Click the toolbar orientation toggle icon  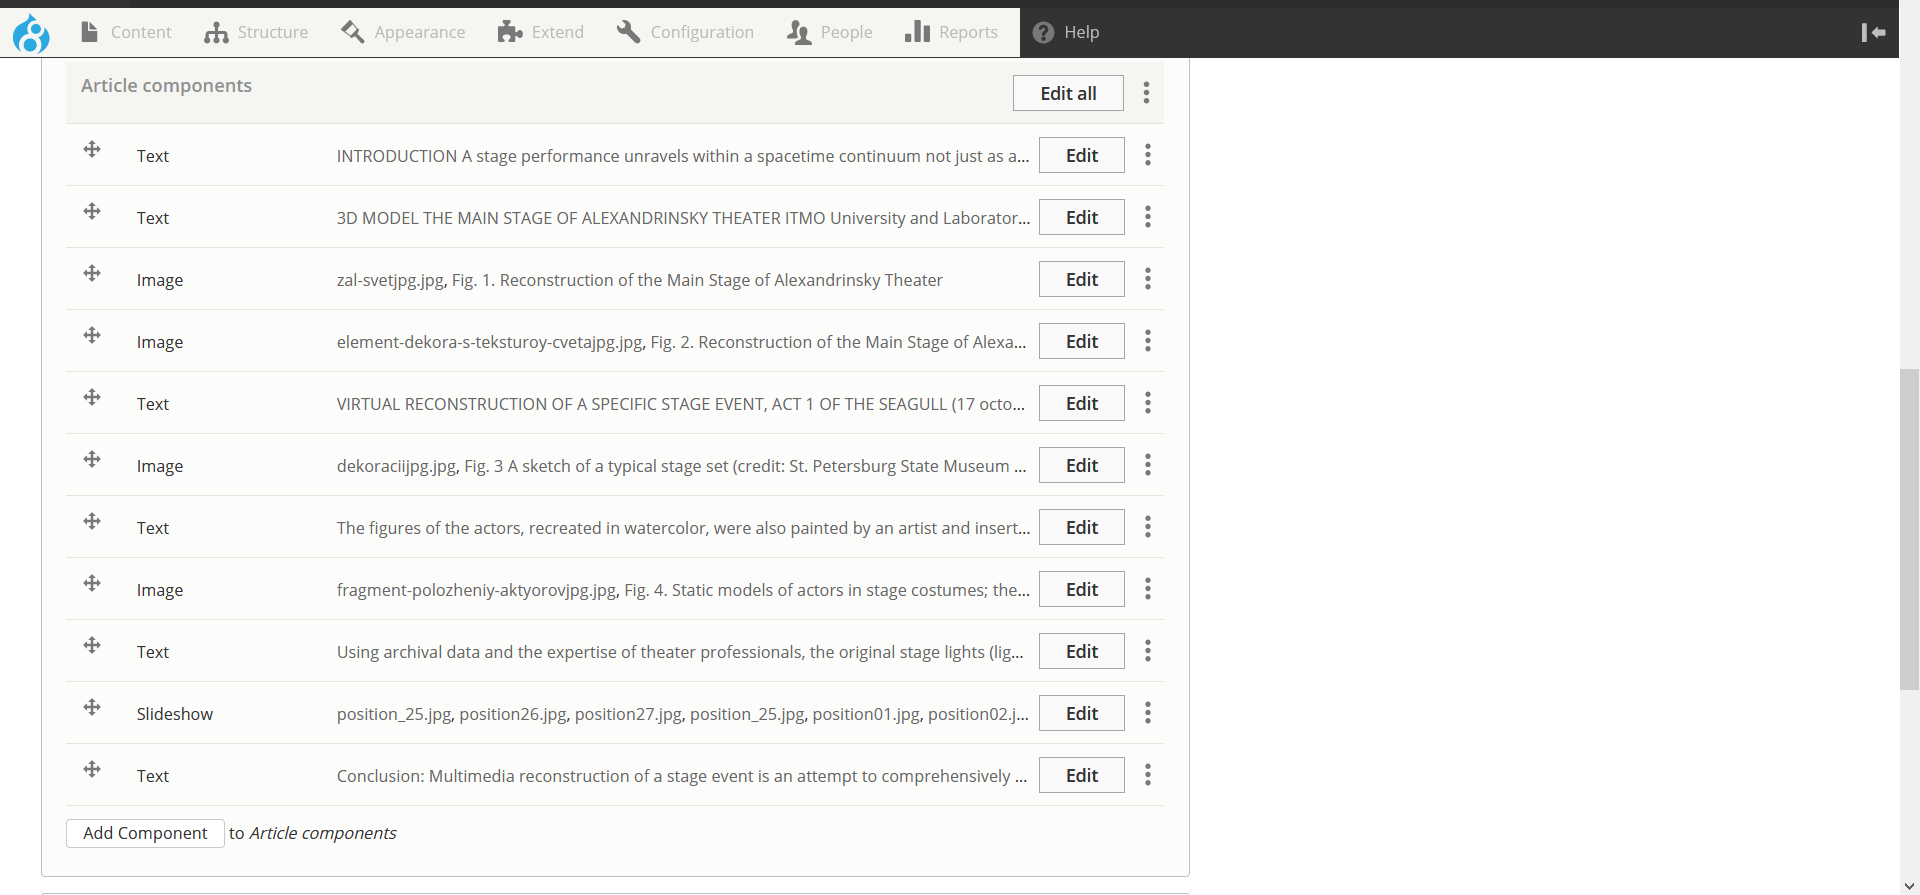(1873, 33)
